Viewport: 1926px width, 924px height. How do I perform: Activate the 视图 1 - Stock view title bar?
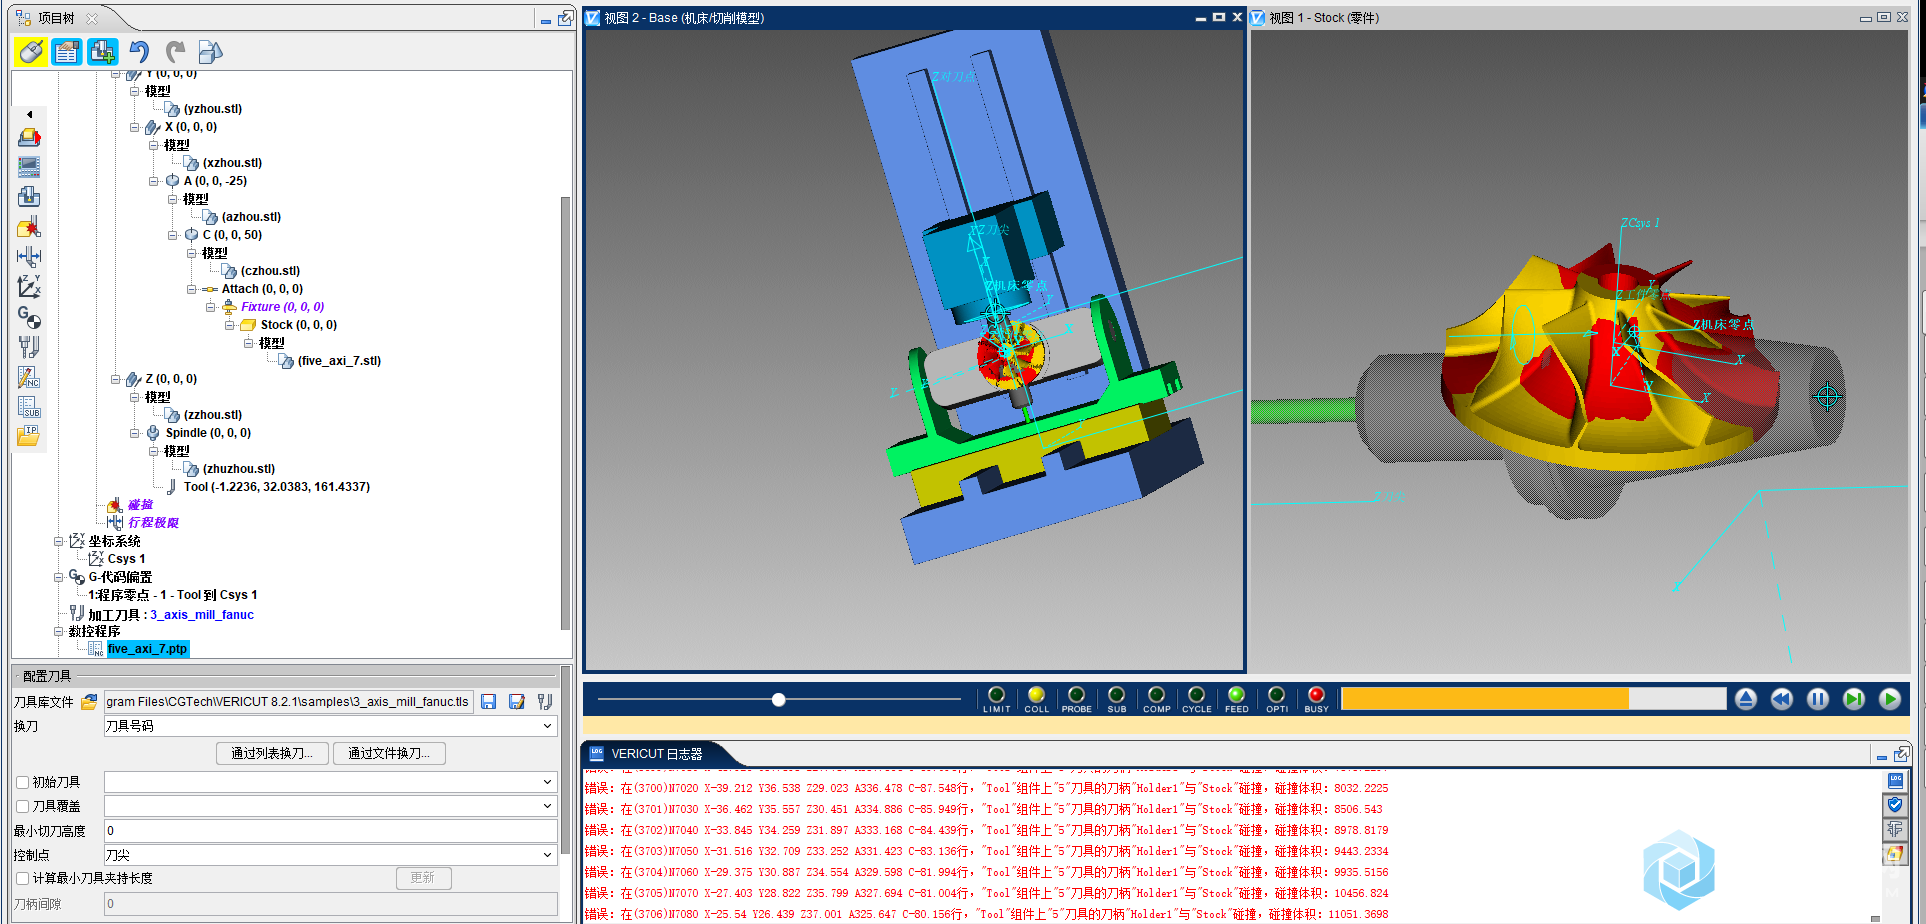[x=1580, y=18]
